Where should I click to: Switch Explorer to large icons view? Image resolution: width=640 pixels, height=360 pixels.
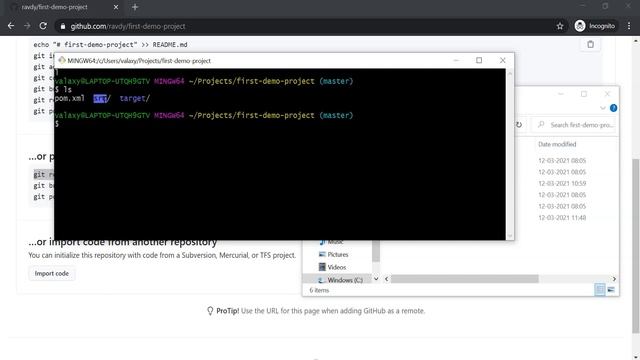pyautogui.click(x=611, y=289)
